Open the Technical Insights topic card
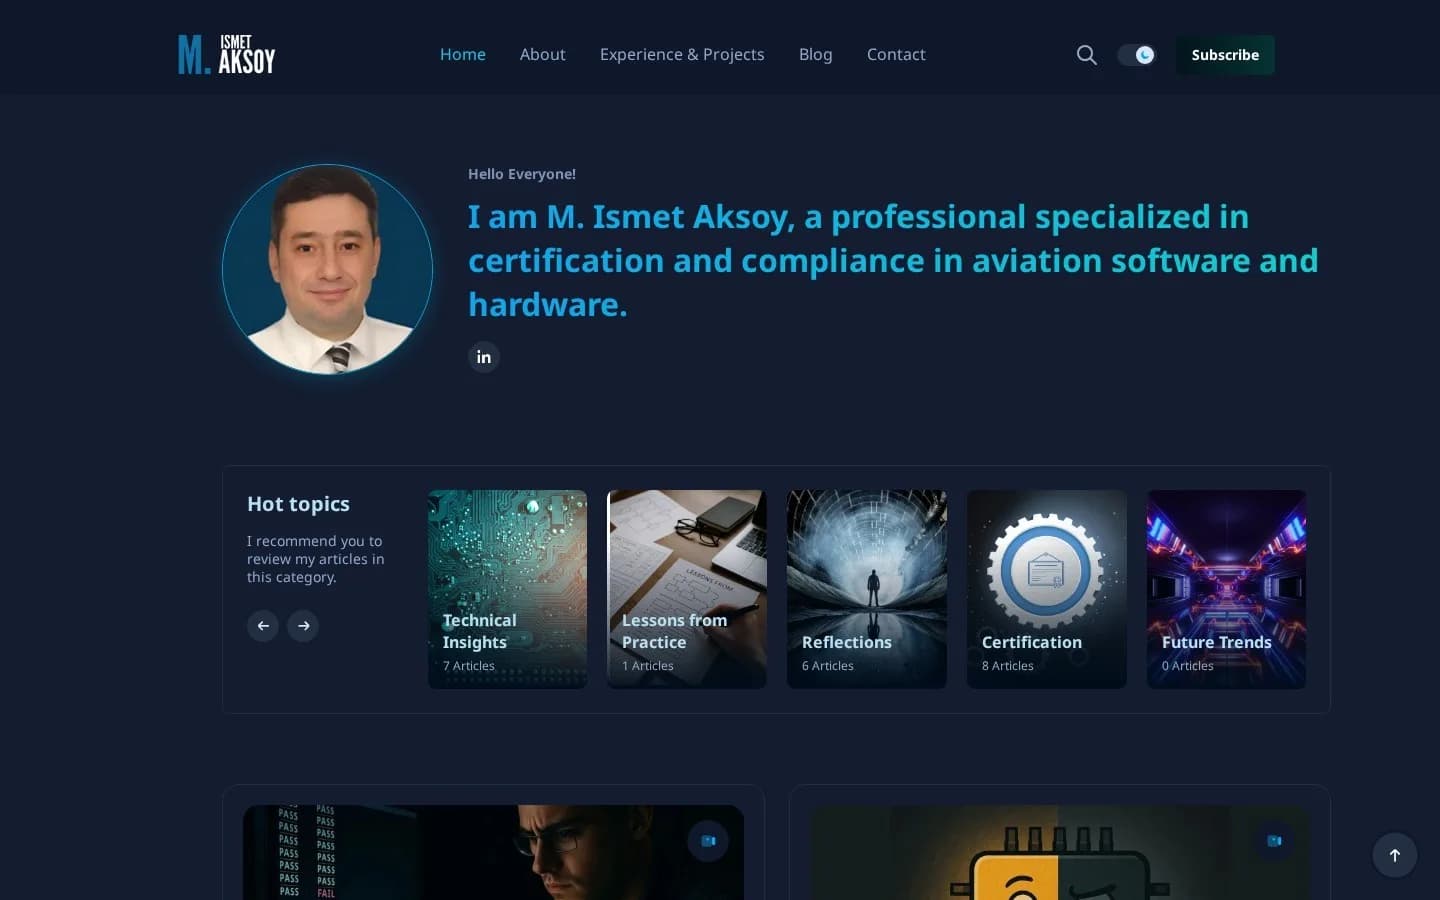This screenshot has width=1440, height=900. coord(508,589)
